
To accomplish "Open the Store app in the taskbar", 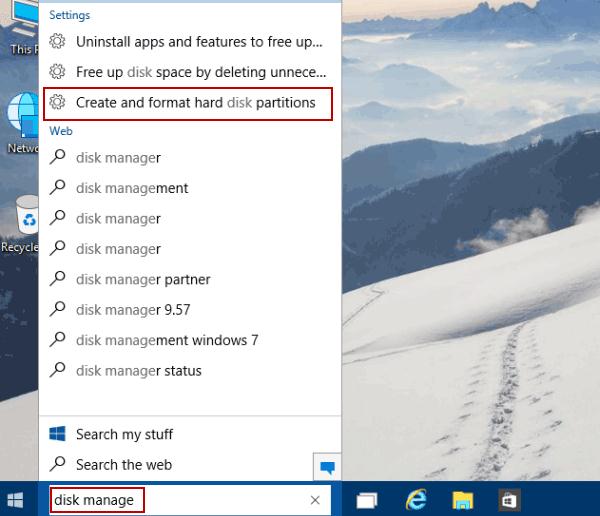I will 508,499.
